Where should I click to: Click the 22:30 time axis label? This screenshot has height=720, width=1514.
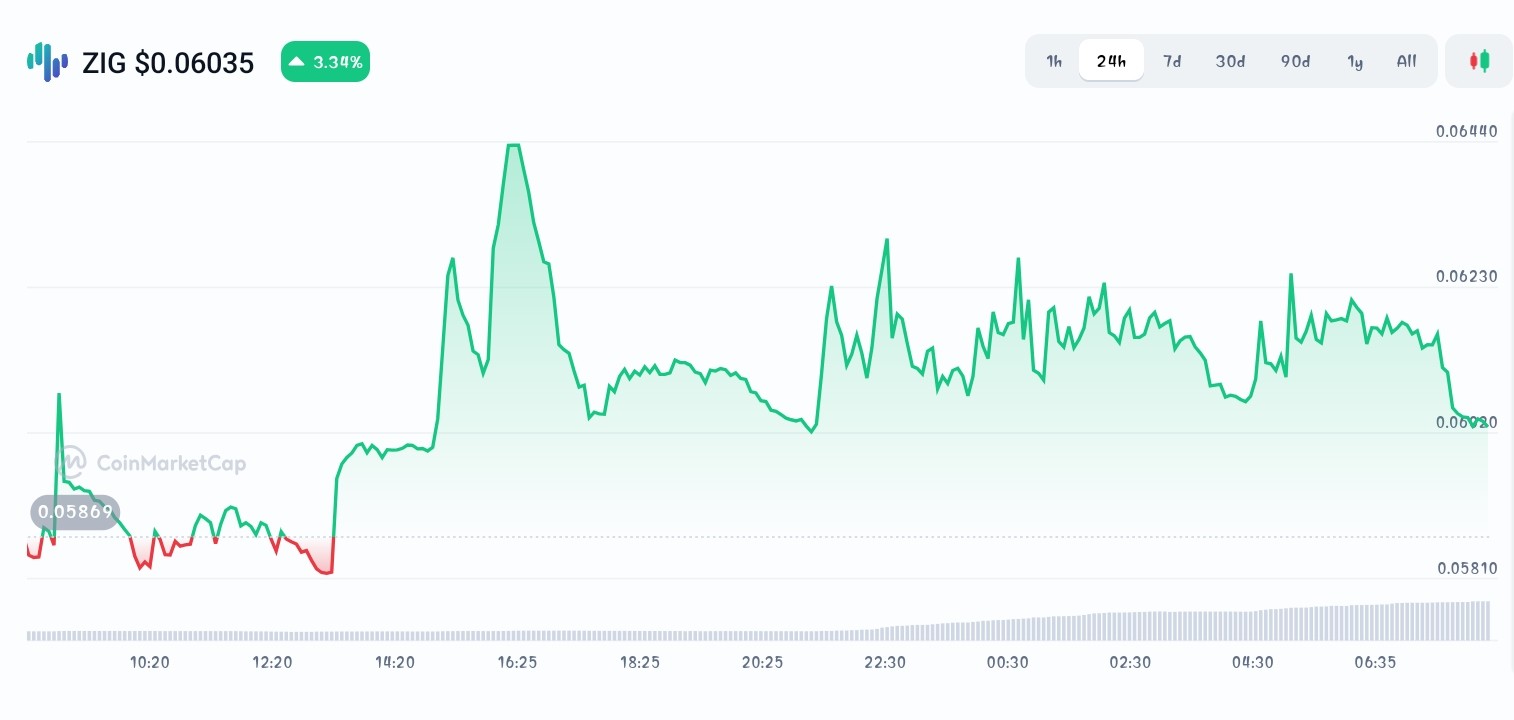click(885, 662)
